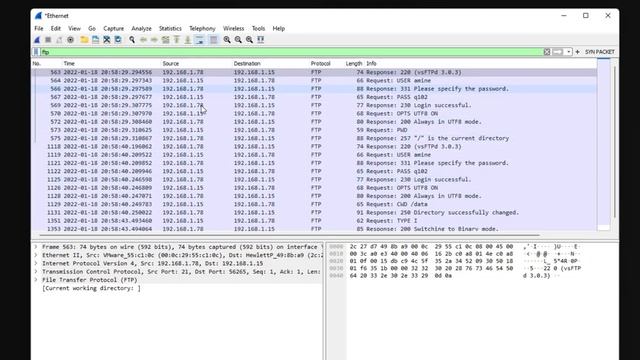The height and width of the screenshot is (360, 640).
Task: Open the Help menu
Action: click(278, 29)
